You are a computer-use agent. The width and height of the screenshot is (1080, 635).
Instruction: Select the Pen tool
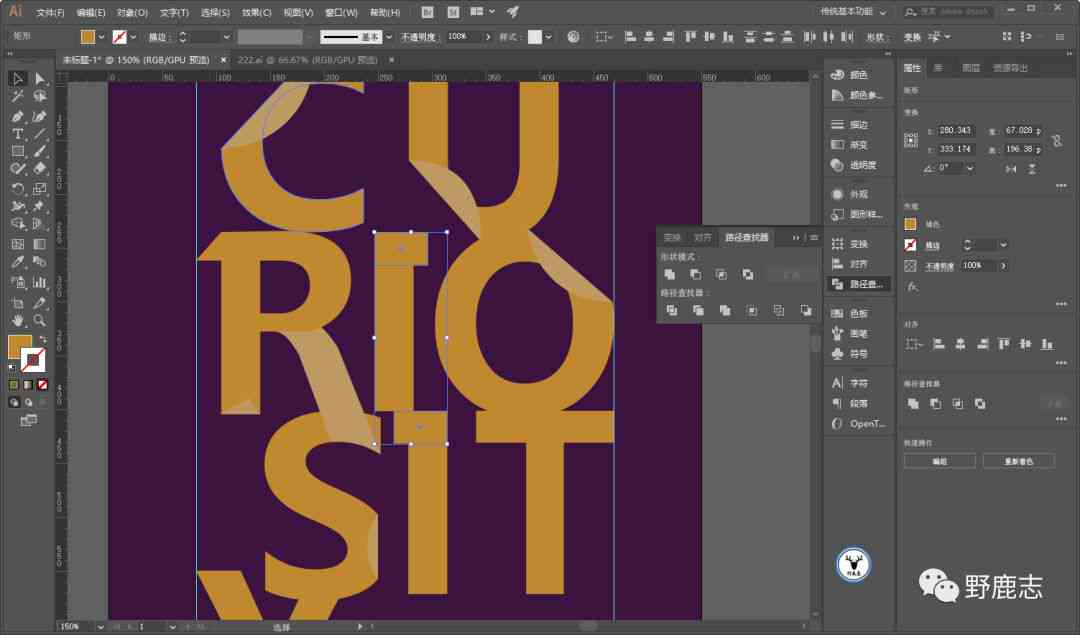18,116
